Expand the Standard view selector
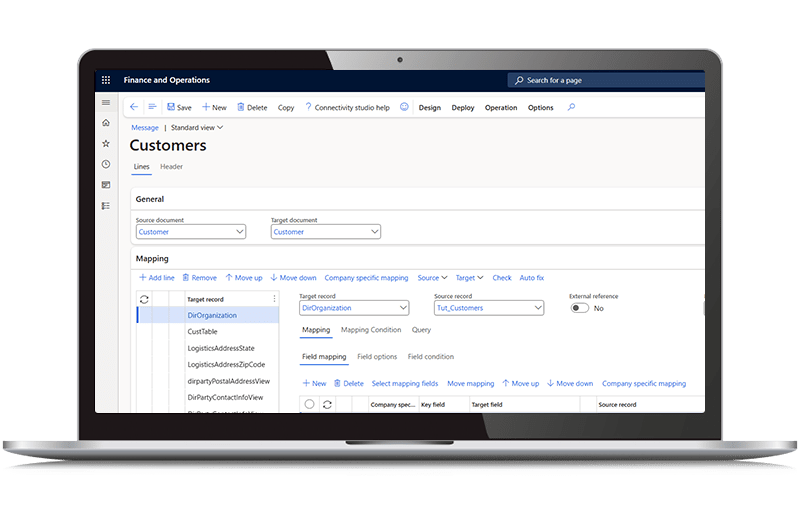Image resolution: width=800 pixels, height=507 pixels. pyautogui.click(x=197, y=128)
